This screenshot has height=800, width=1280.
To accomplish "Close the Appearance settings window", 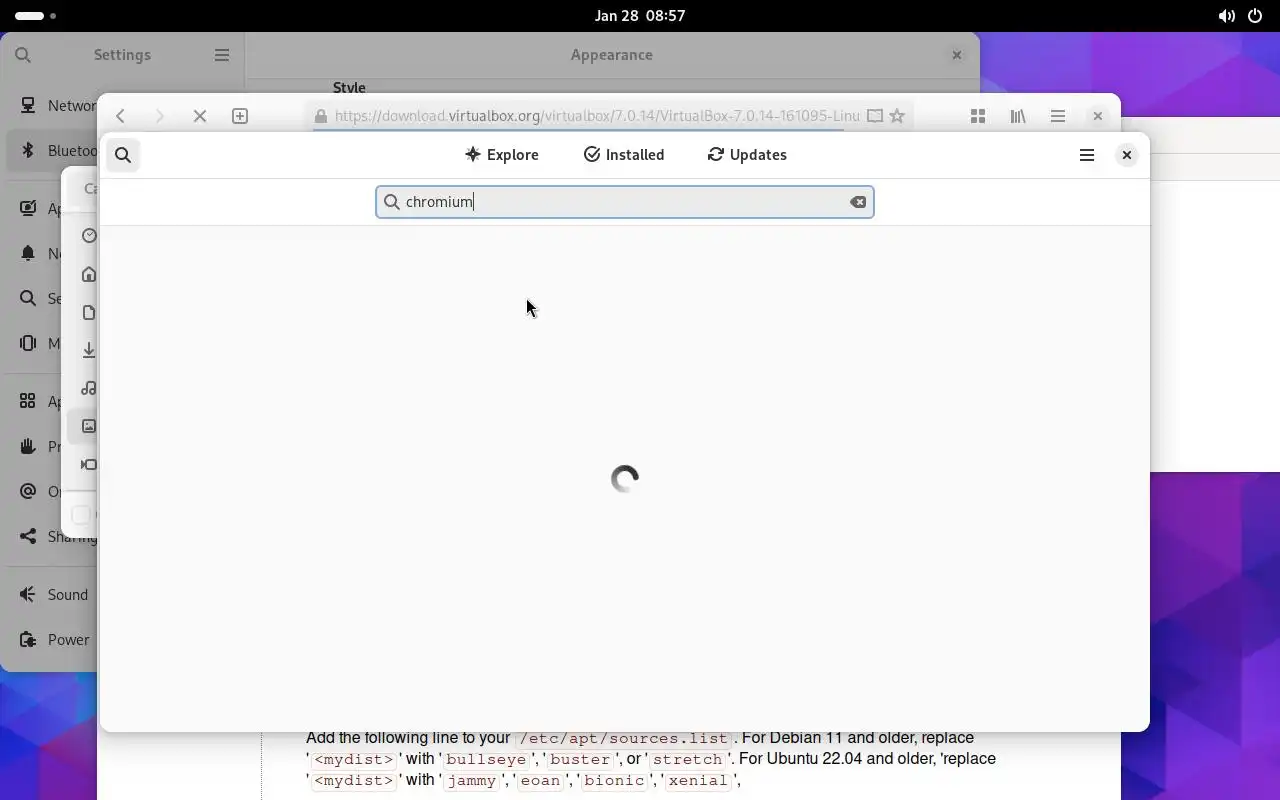I will [957, 55].
